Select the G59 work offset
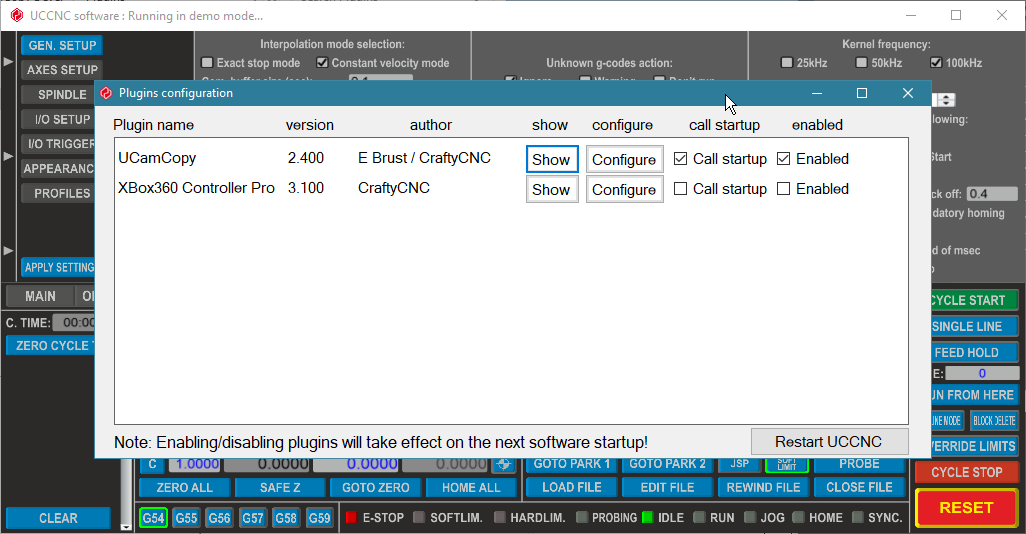 [319, 518]
